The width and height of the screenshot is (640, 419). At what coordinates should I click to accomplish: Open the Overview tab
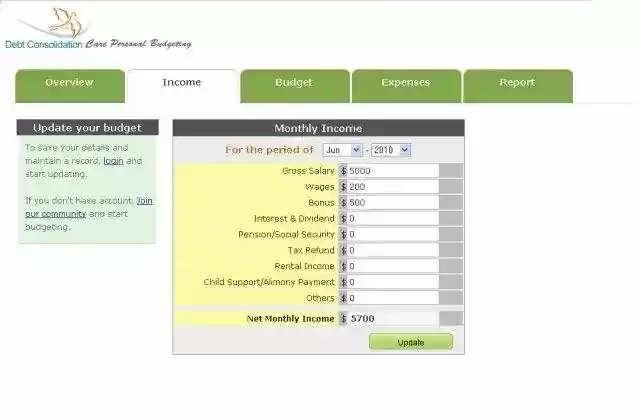click(x=70, y=86)
